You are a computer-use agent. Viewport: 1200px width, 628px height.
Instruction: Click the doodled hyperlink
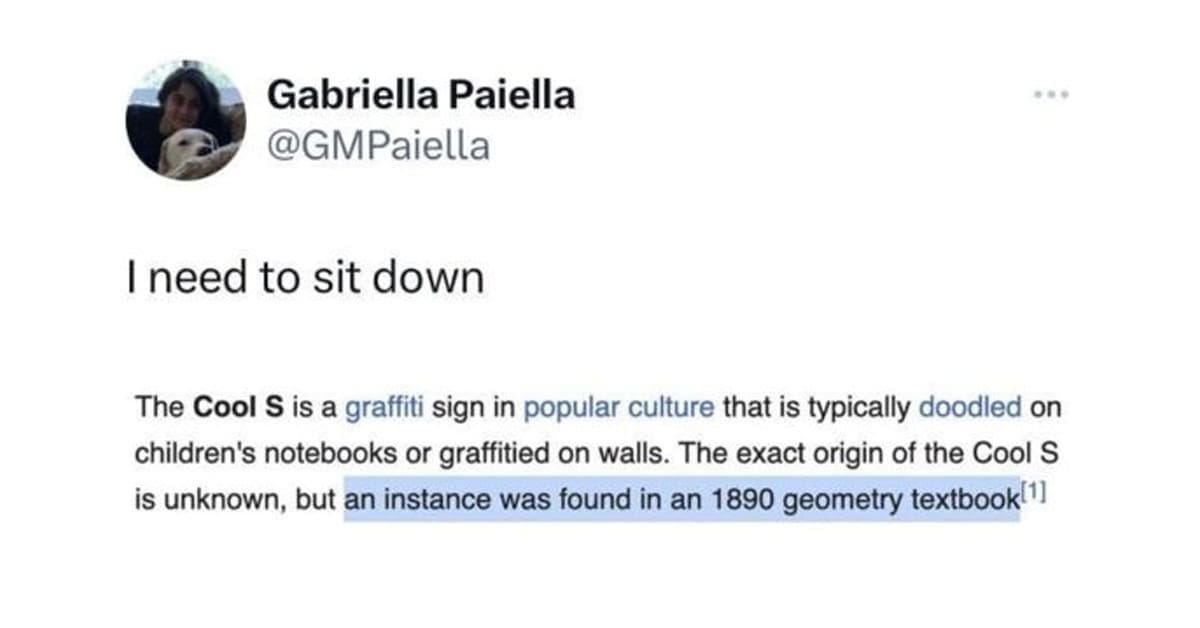[970, 408]
